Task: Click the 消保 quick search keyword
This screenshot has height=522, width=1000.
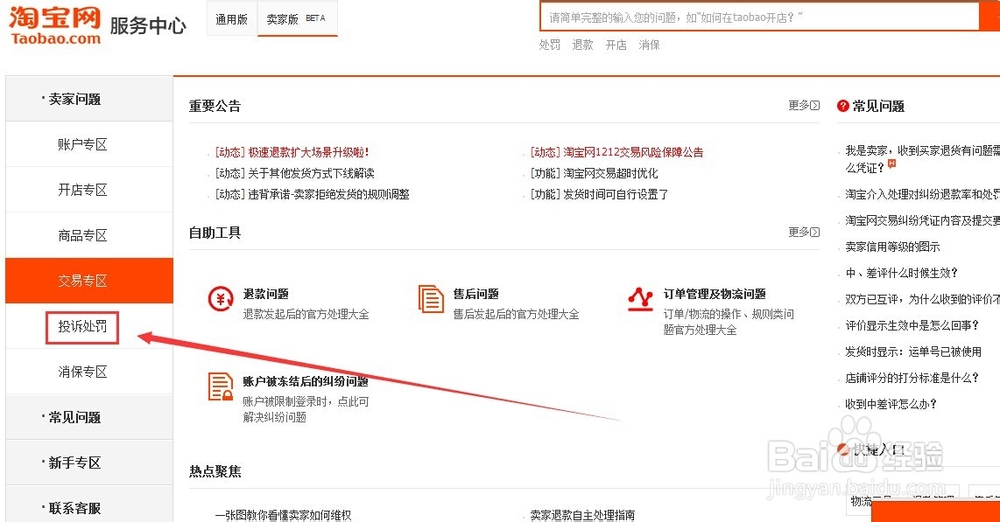Action: [649, 45]
